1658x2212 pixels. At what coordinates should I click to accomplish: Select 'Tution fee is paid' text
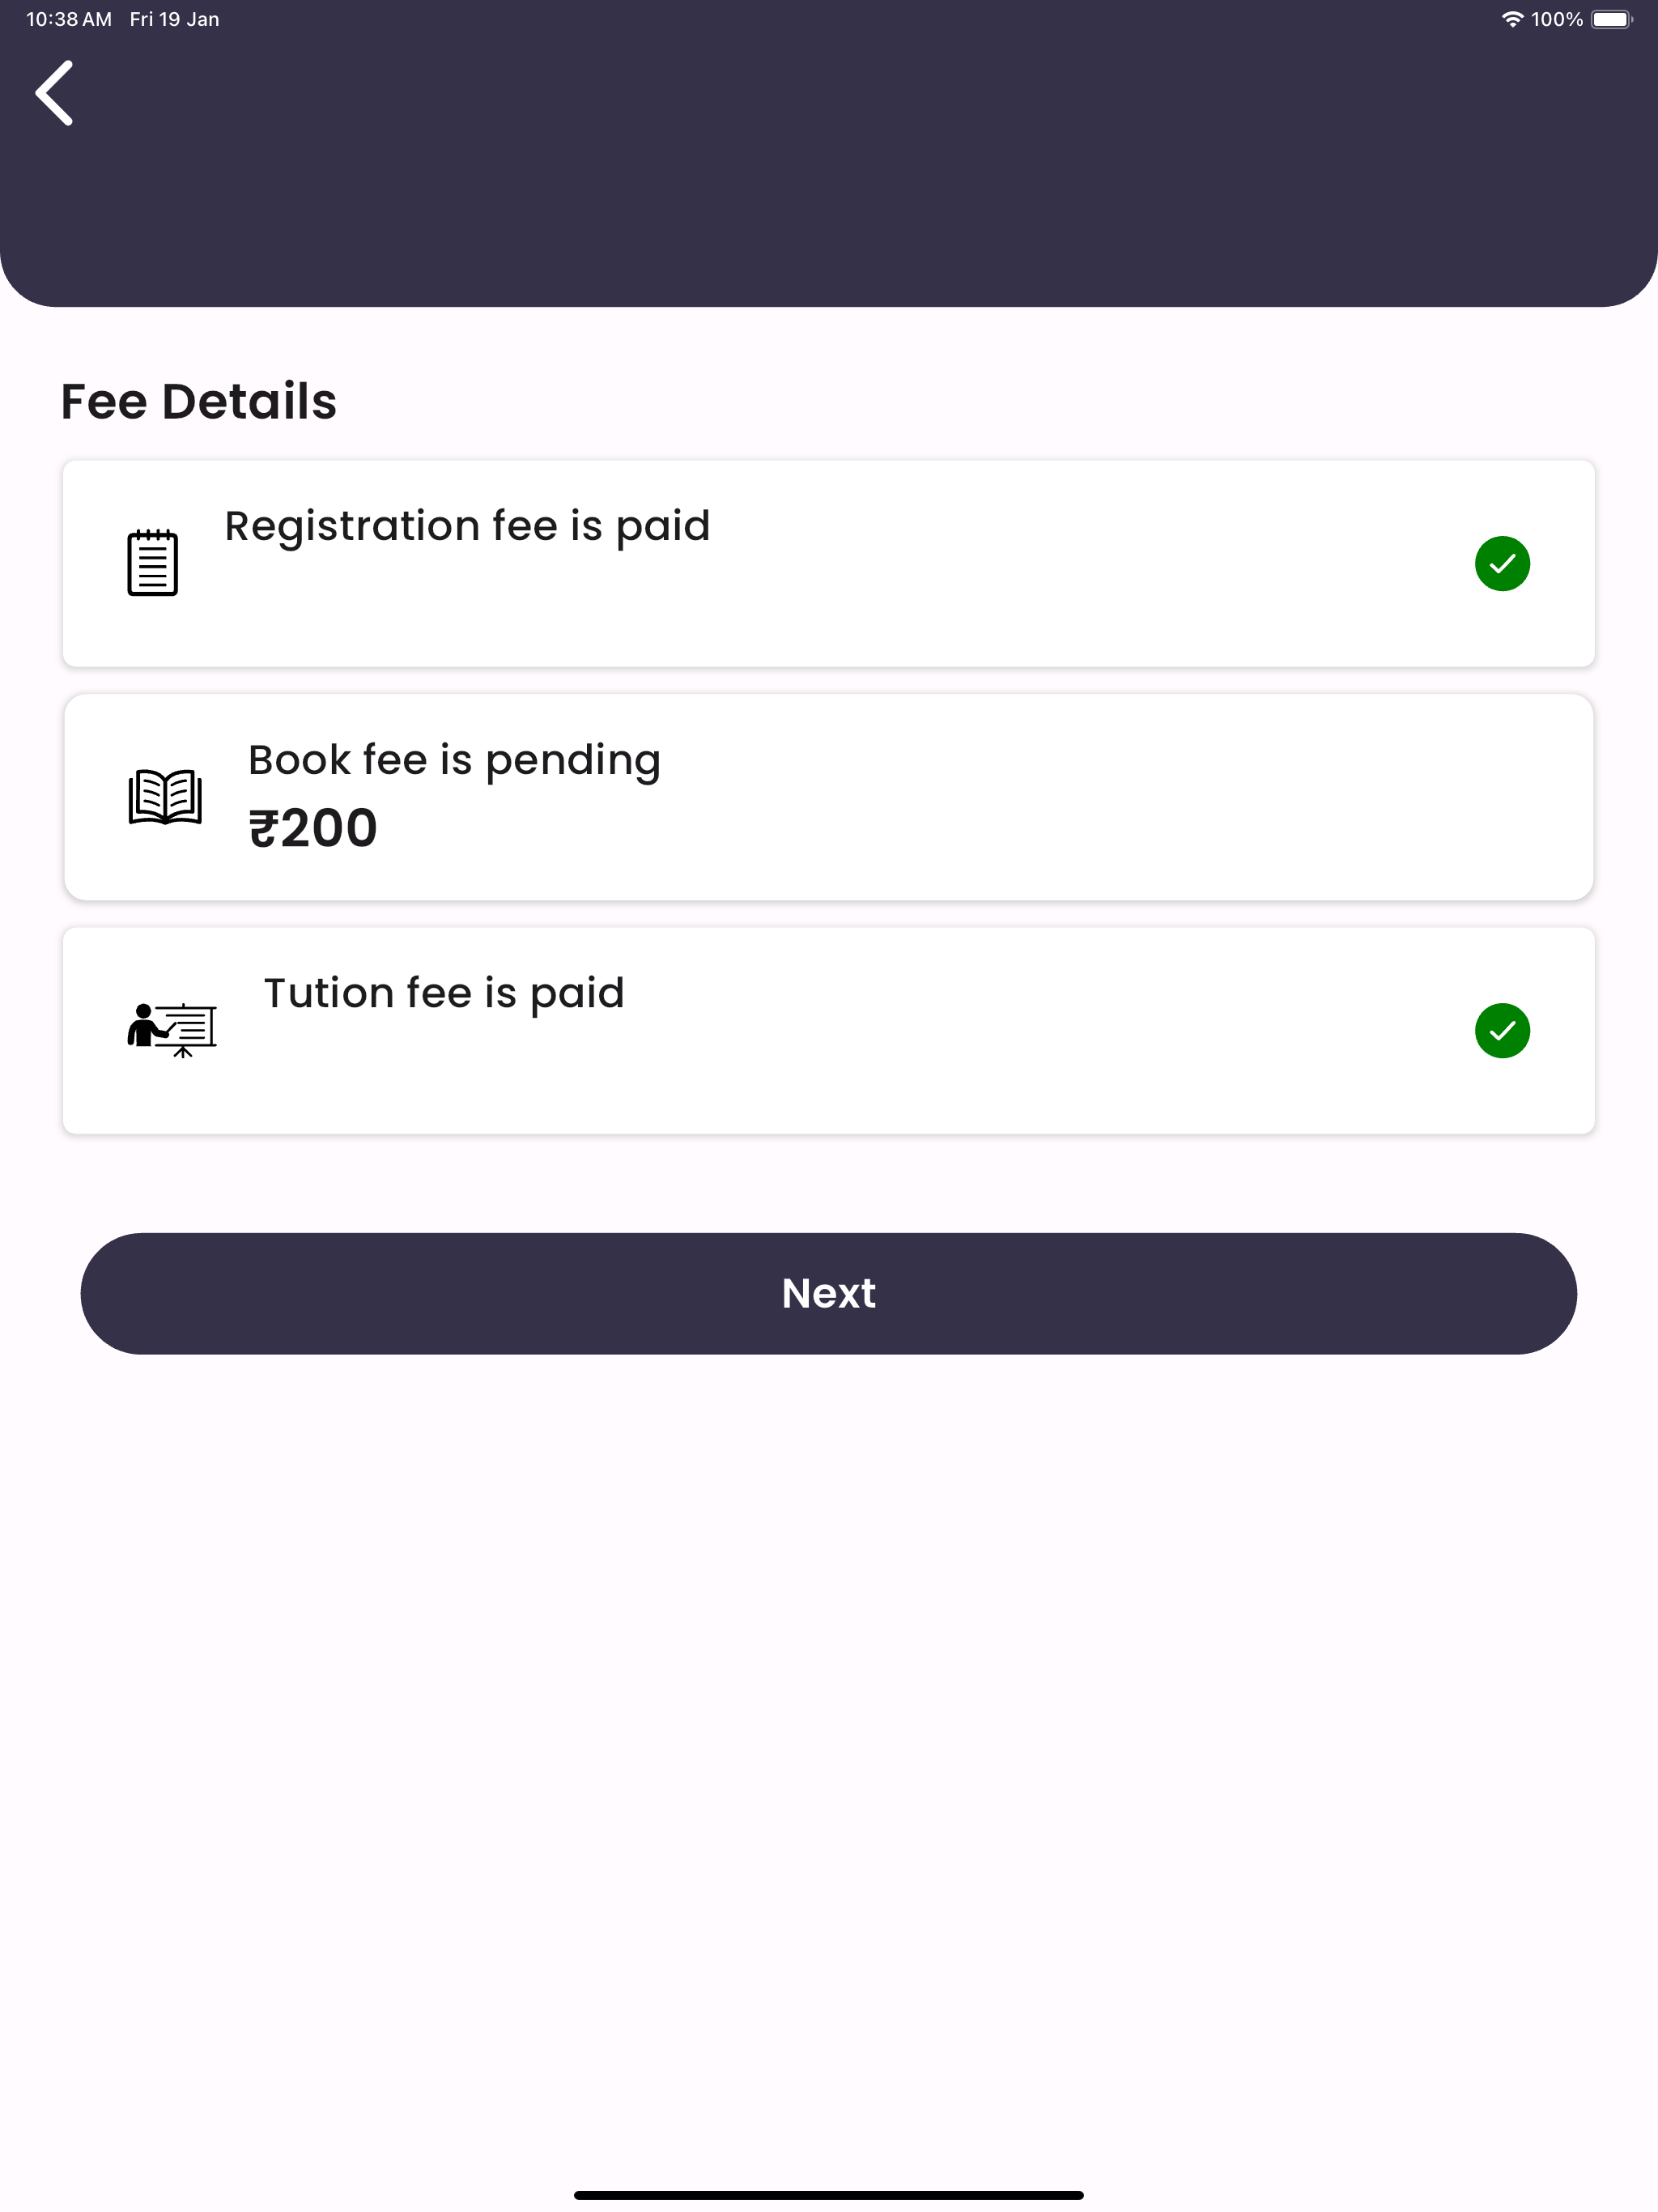[444, 994]
